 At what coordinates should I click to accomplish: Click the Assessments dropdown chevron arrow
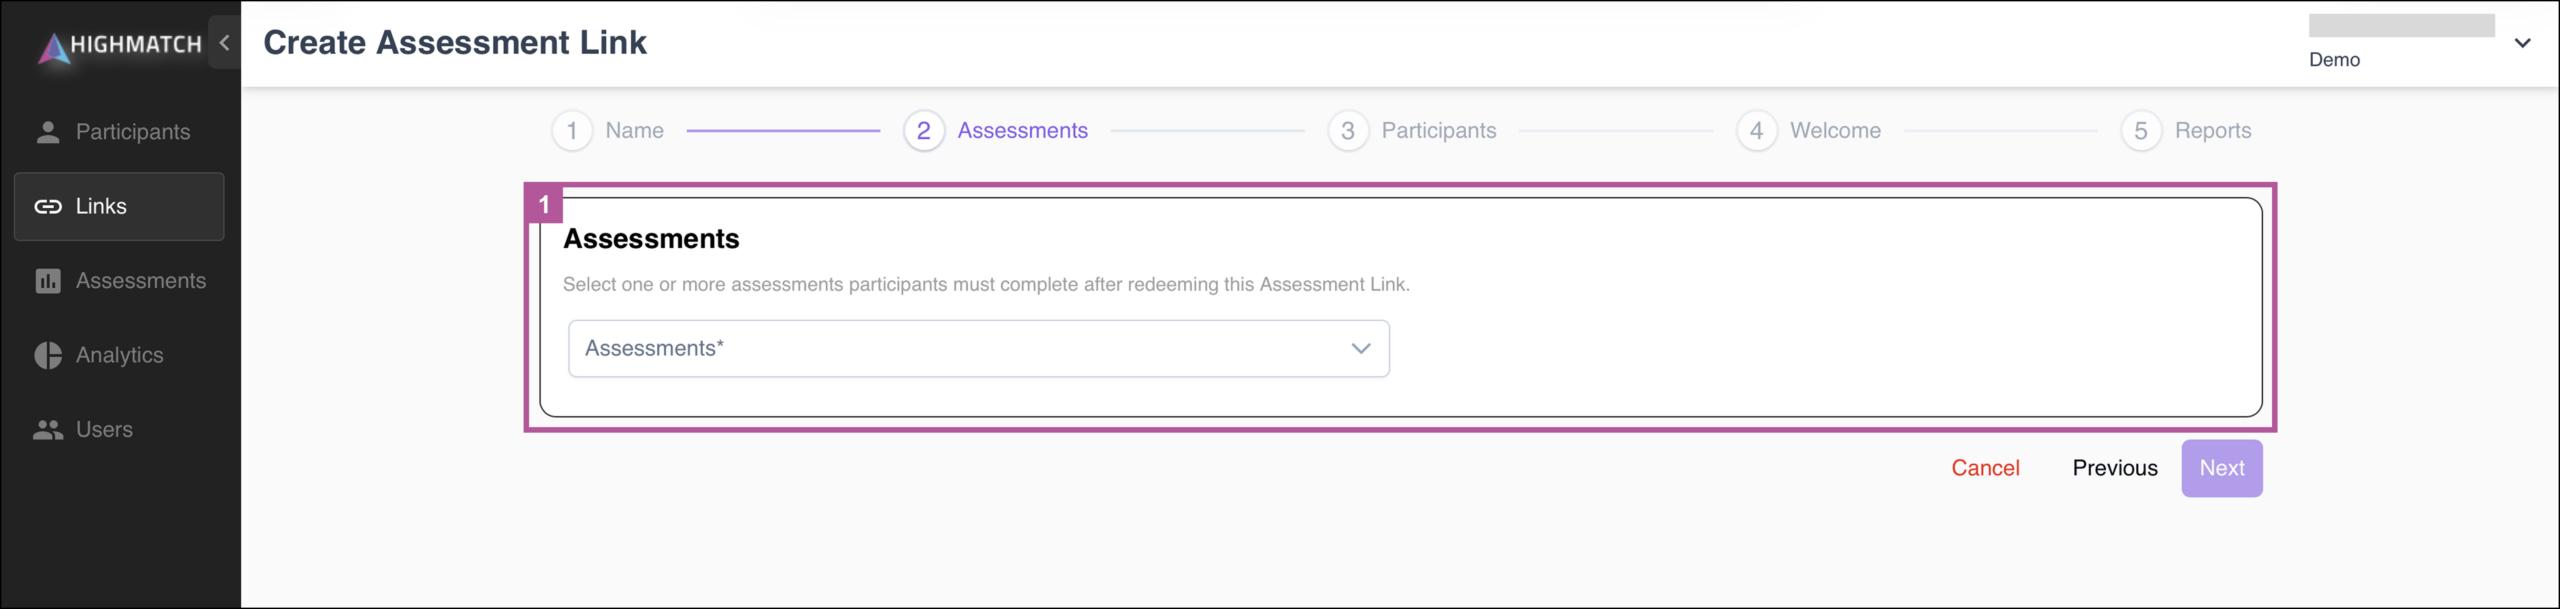point(1360,348)
